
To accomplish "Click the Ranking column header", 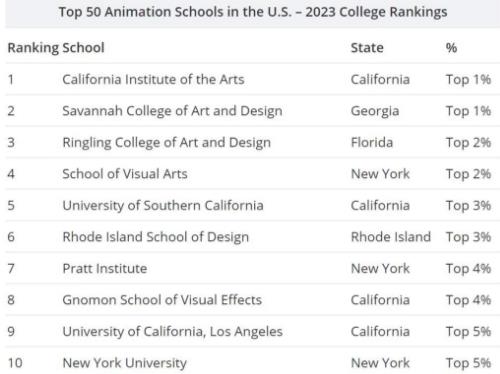I will pos(33,48).
